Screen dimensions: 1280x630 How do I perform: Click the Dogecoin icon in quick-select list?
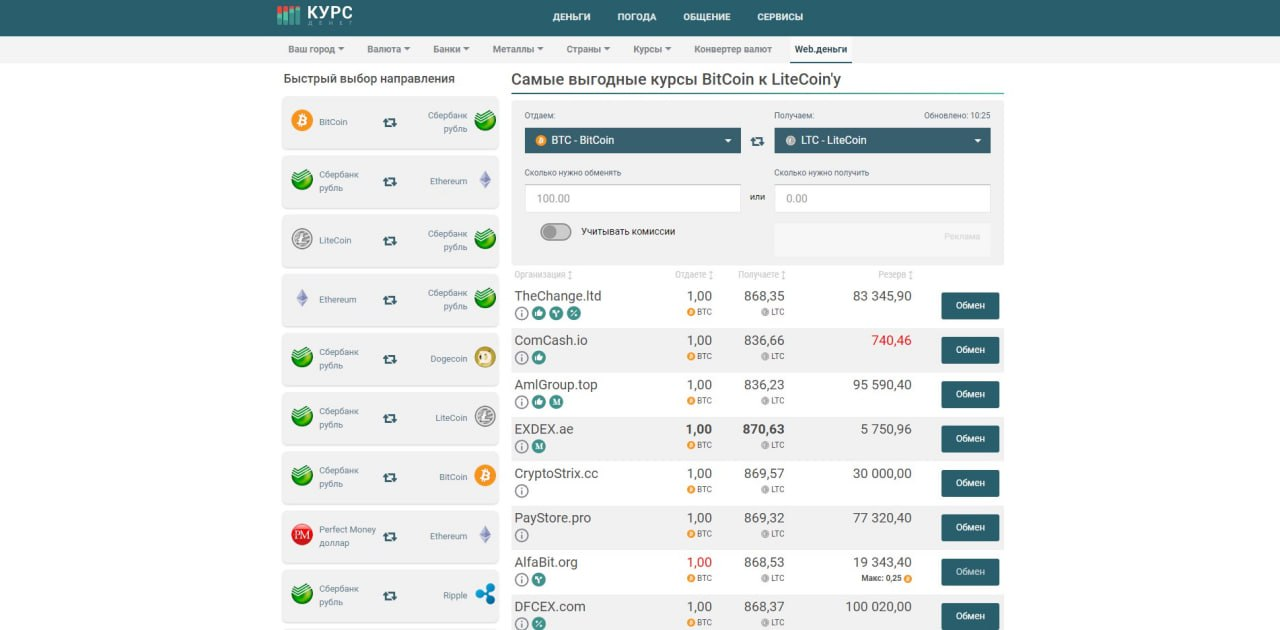pyautogui.click(x=485, y=357)
